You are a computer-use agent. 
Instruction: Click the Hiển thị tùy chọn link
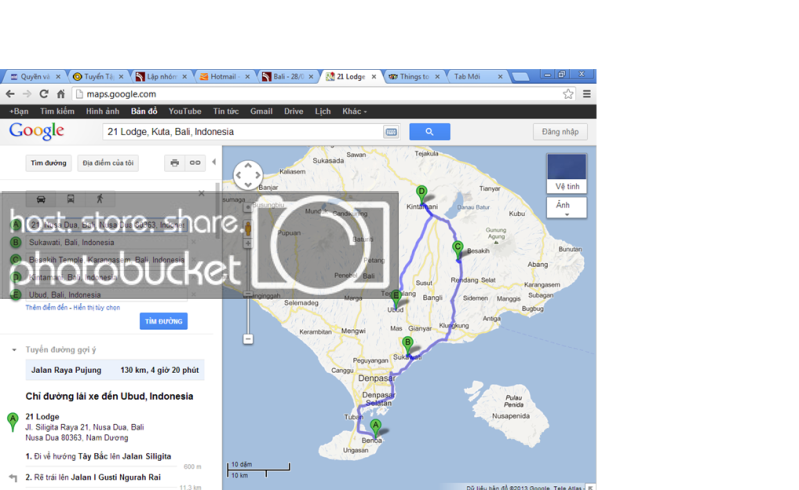[97, 308]
